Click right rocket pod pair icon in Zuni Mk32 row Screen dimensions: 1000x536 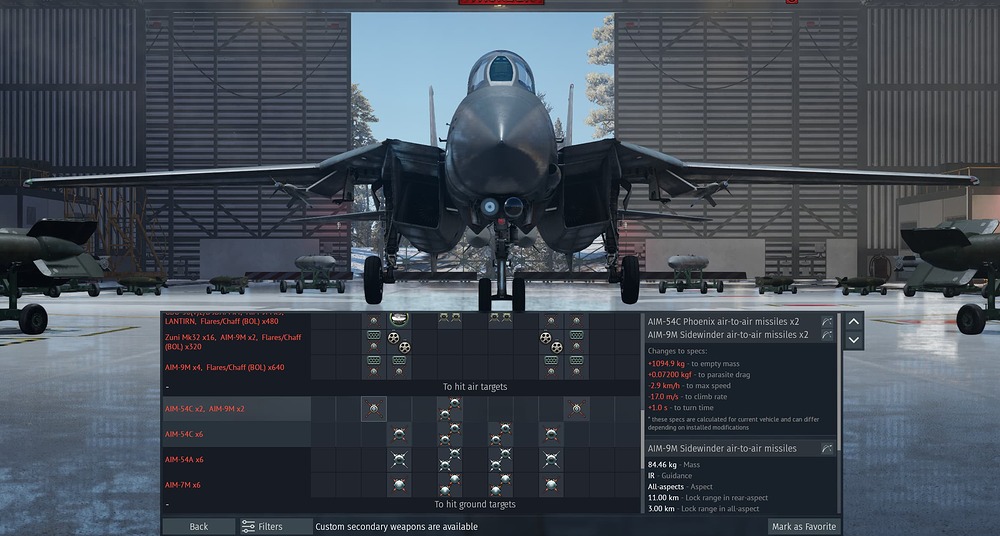click(551, 342)
